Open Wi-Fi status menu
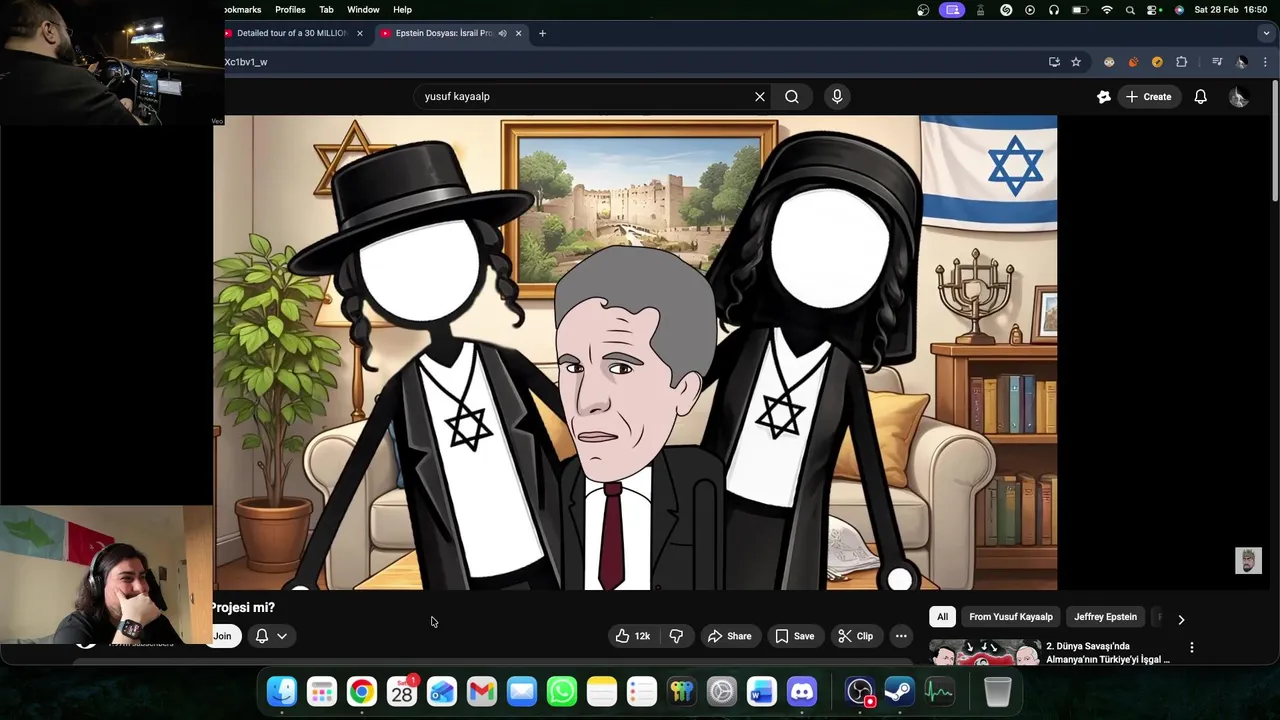The height and width of the screenshot is (720, 1280). click(x=1106, y=10)
